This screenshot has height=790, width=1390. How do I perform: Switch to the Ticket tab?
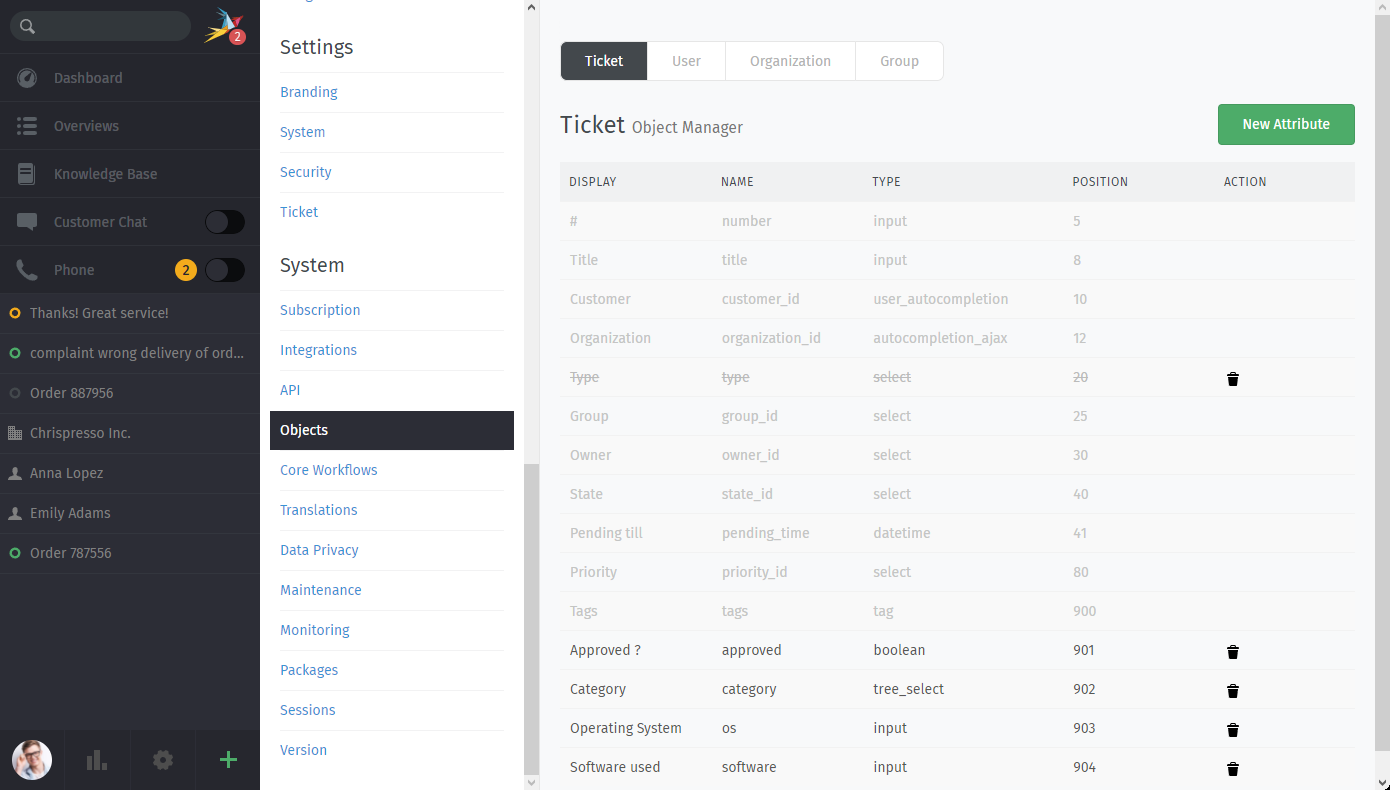pyautogui.click(x=604, y=61)
